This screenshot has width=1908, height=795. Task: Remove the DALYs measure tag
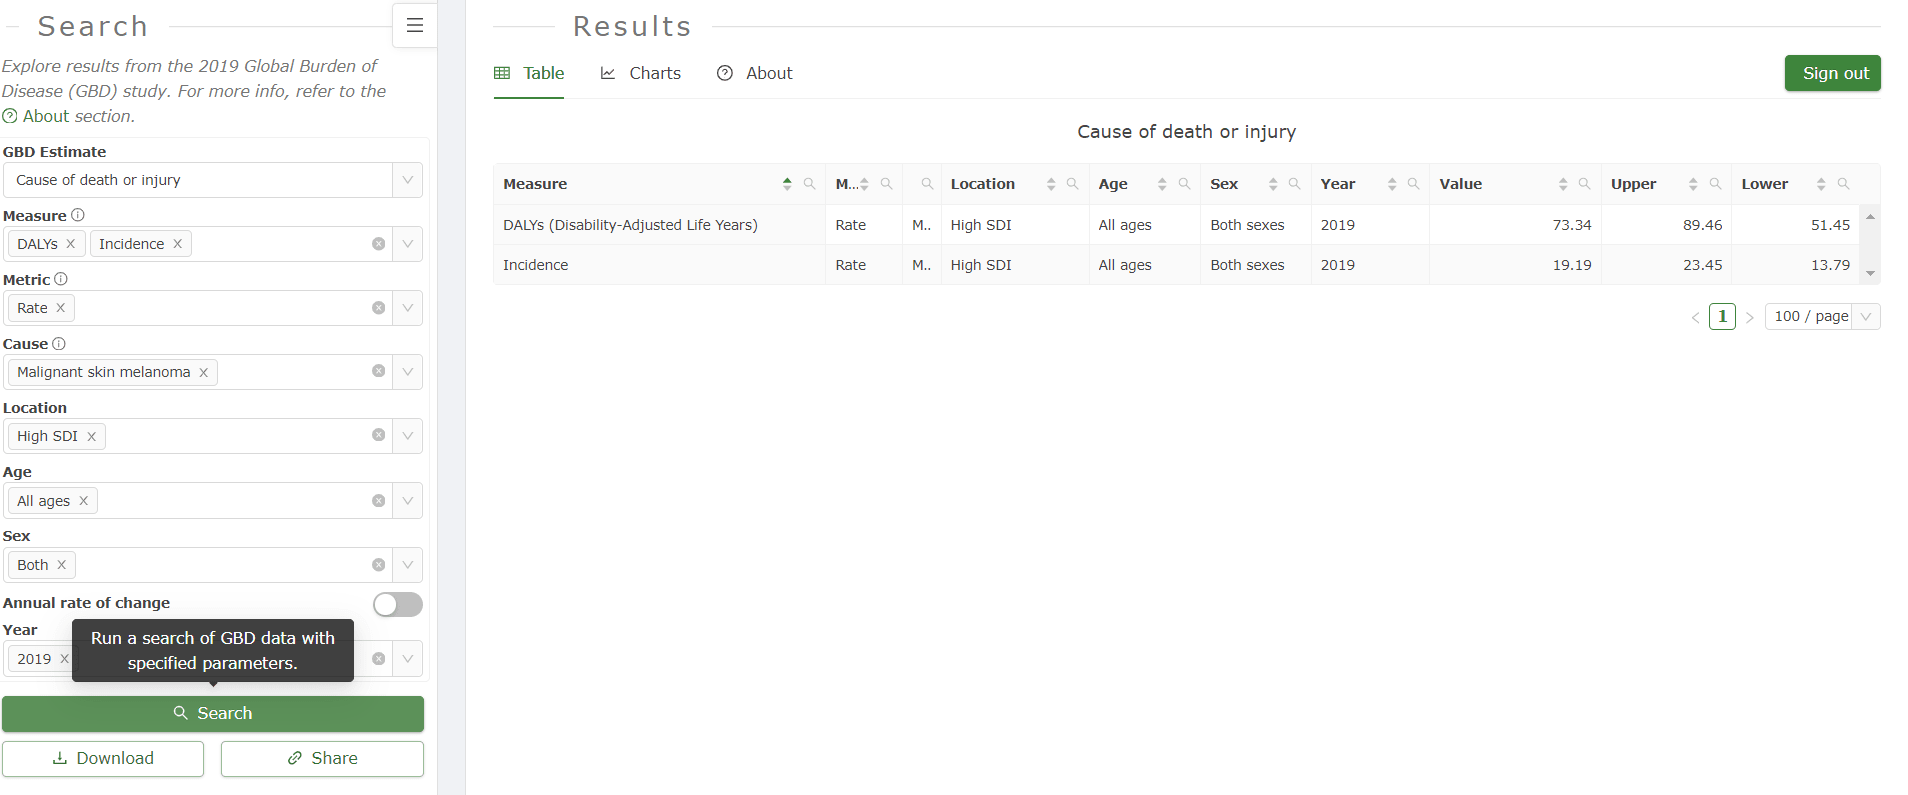[71, 244]
